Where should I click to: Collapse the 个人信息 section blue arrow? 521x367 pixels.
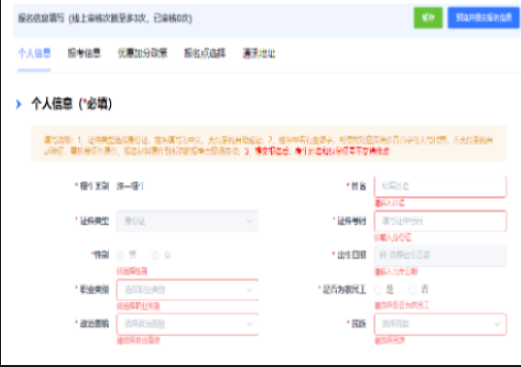click(19, 104)
